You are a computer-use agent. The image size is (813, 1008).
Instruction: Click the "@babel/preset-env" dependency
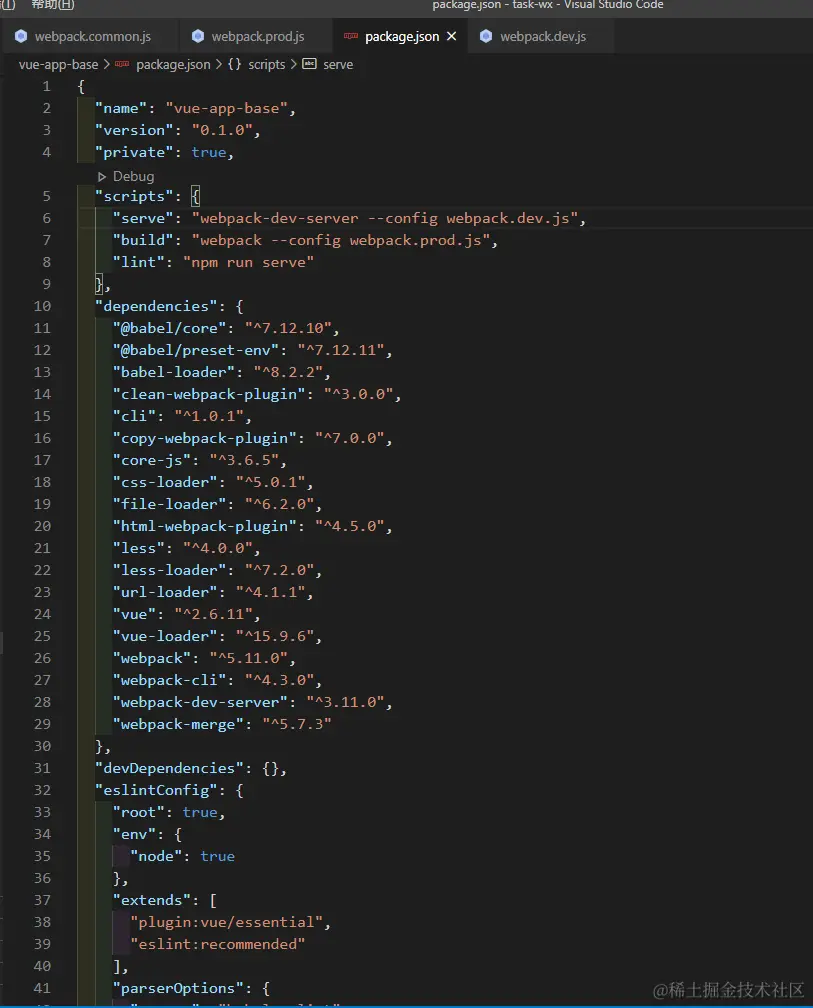(x=195, y=350)
